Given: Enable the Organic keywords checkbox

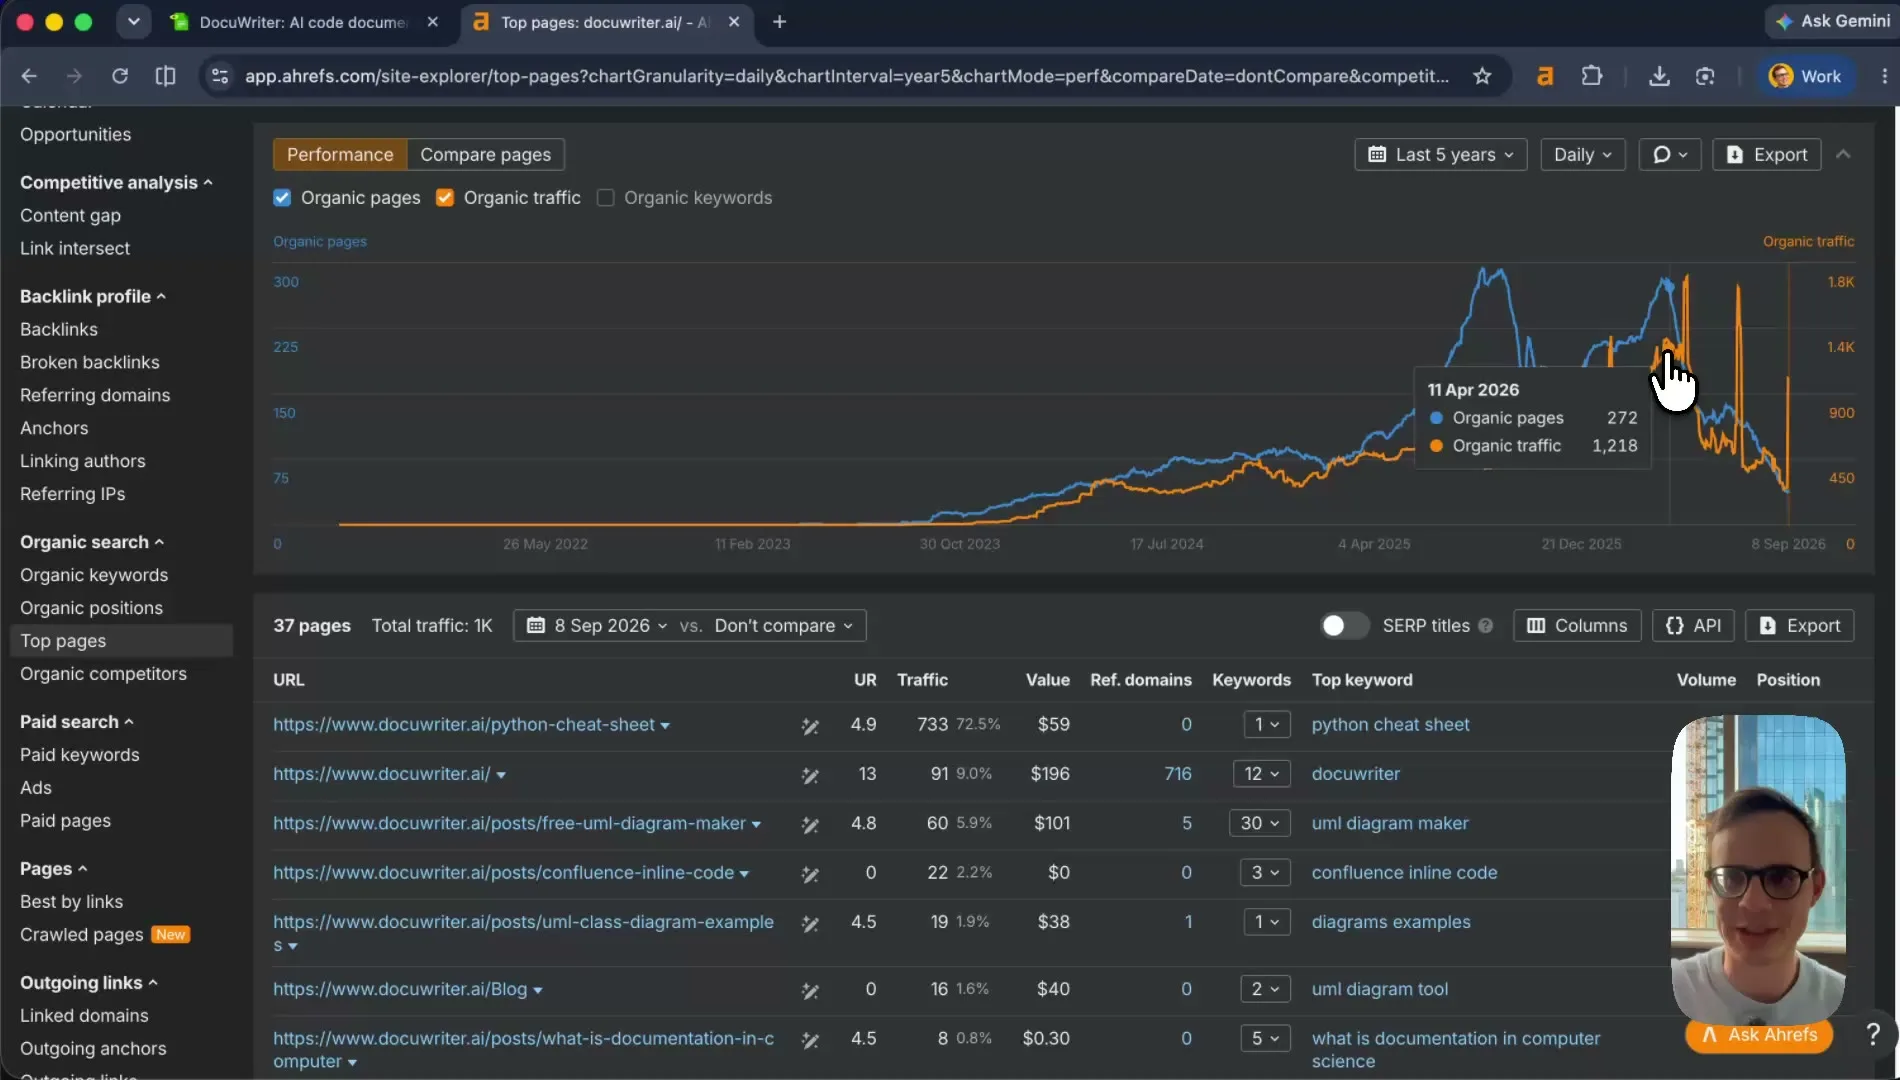Looking at the screenshot, I should tap(605, 198).
